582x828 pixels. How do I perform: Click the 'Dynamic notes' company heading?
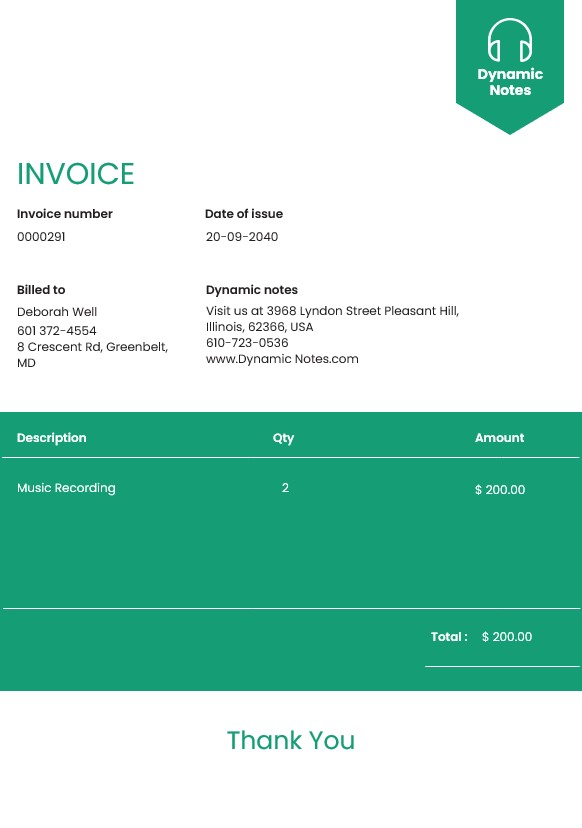[252, 290]
